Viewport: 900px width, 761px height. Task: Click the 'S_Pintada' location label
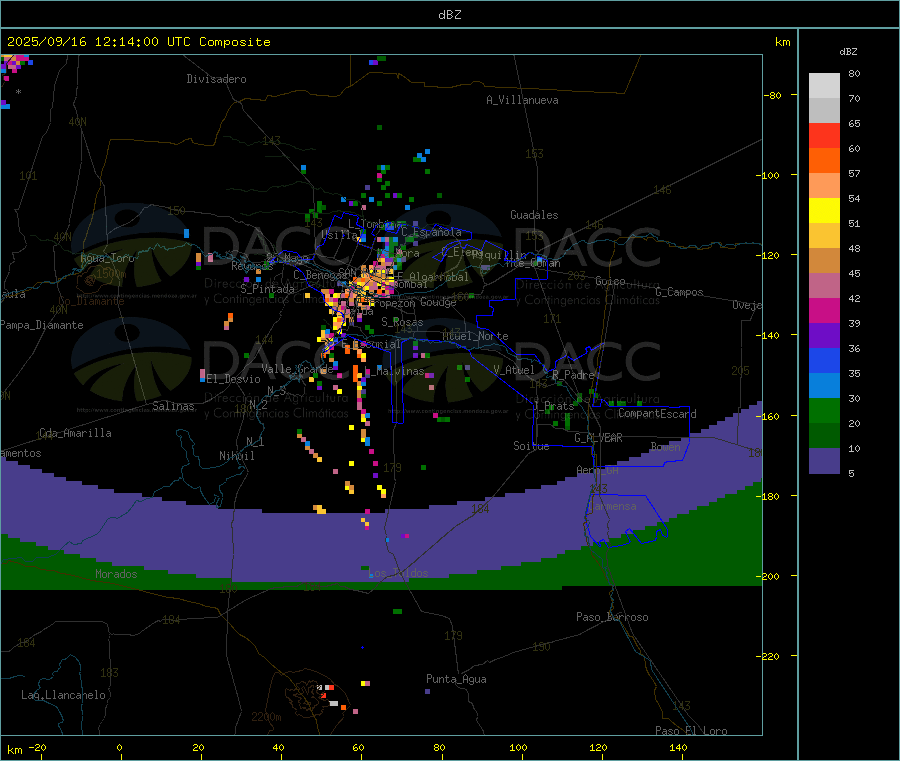pyautogui.click(x=267, y=289)
